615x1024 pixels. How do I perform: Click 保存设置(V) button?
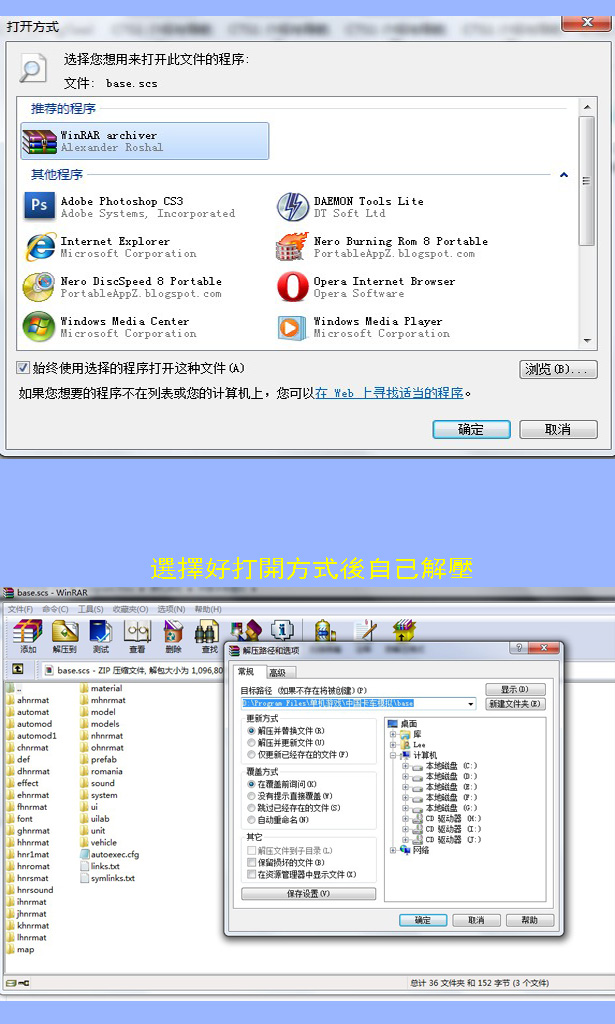309,894
